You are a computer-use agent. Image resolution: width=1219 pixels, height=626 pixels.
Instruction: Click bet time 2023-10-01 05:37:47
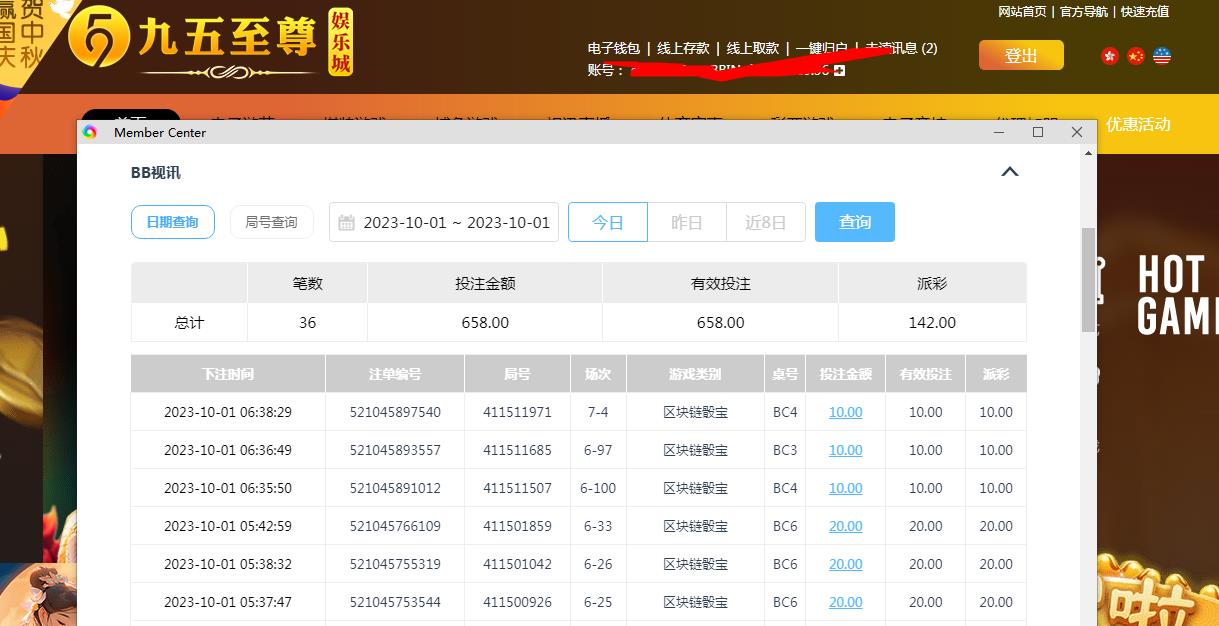228,602
